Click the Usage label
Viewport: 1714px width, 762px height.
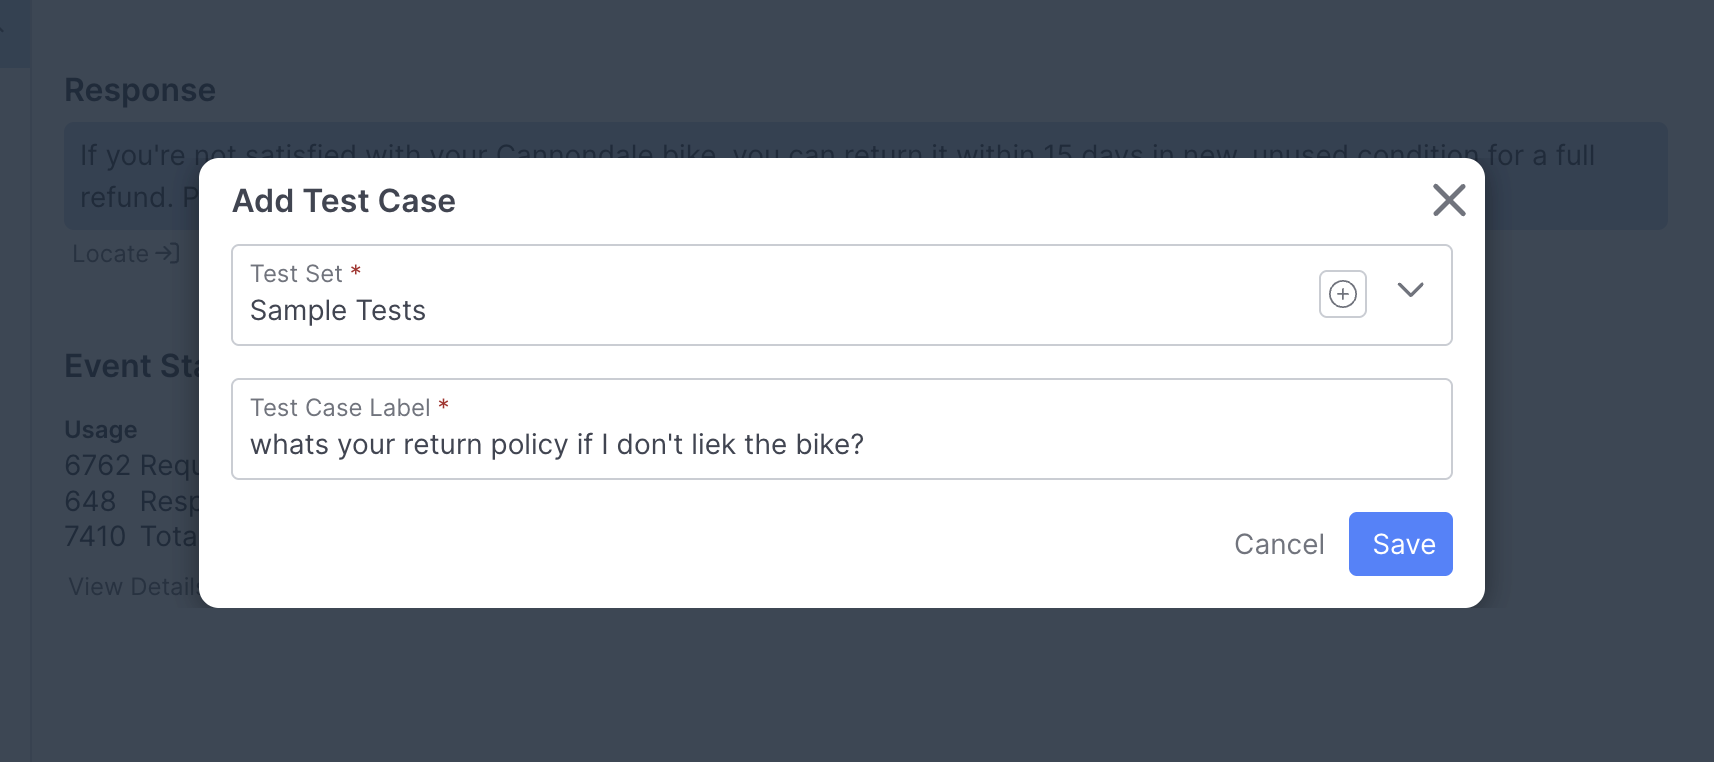coord(101,430)
